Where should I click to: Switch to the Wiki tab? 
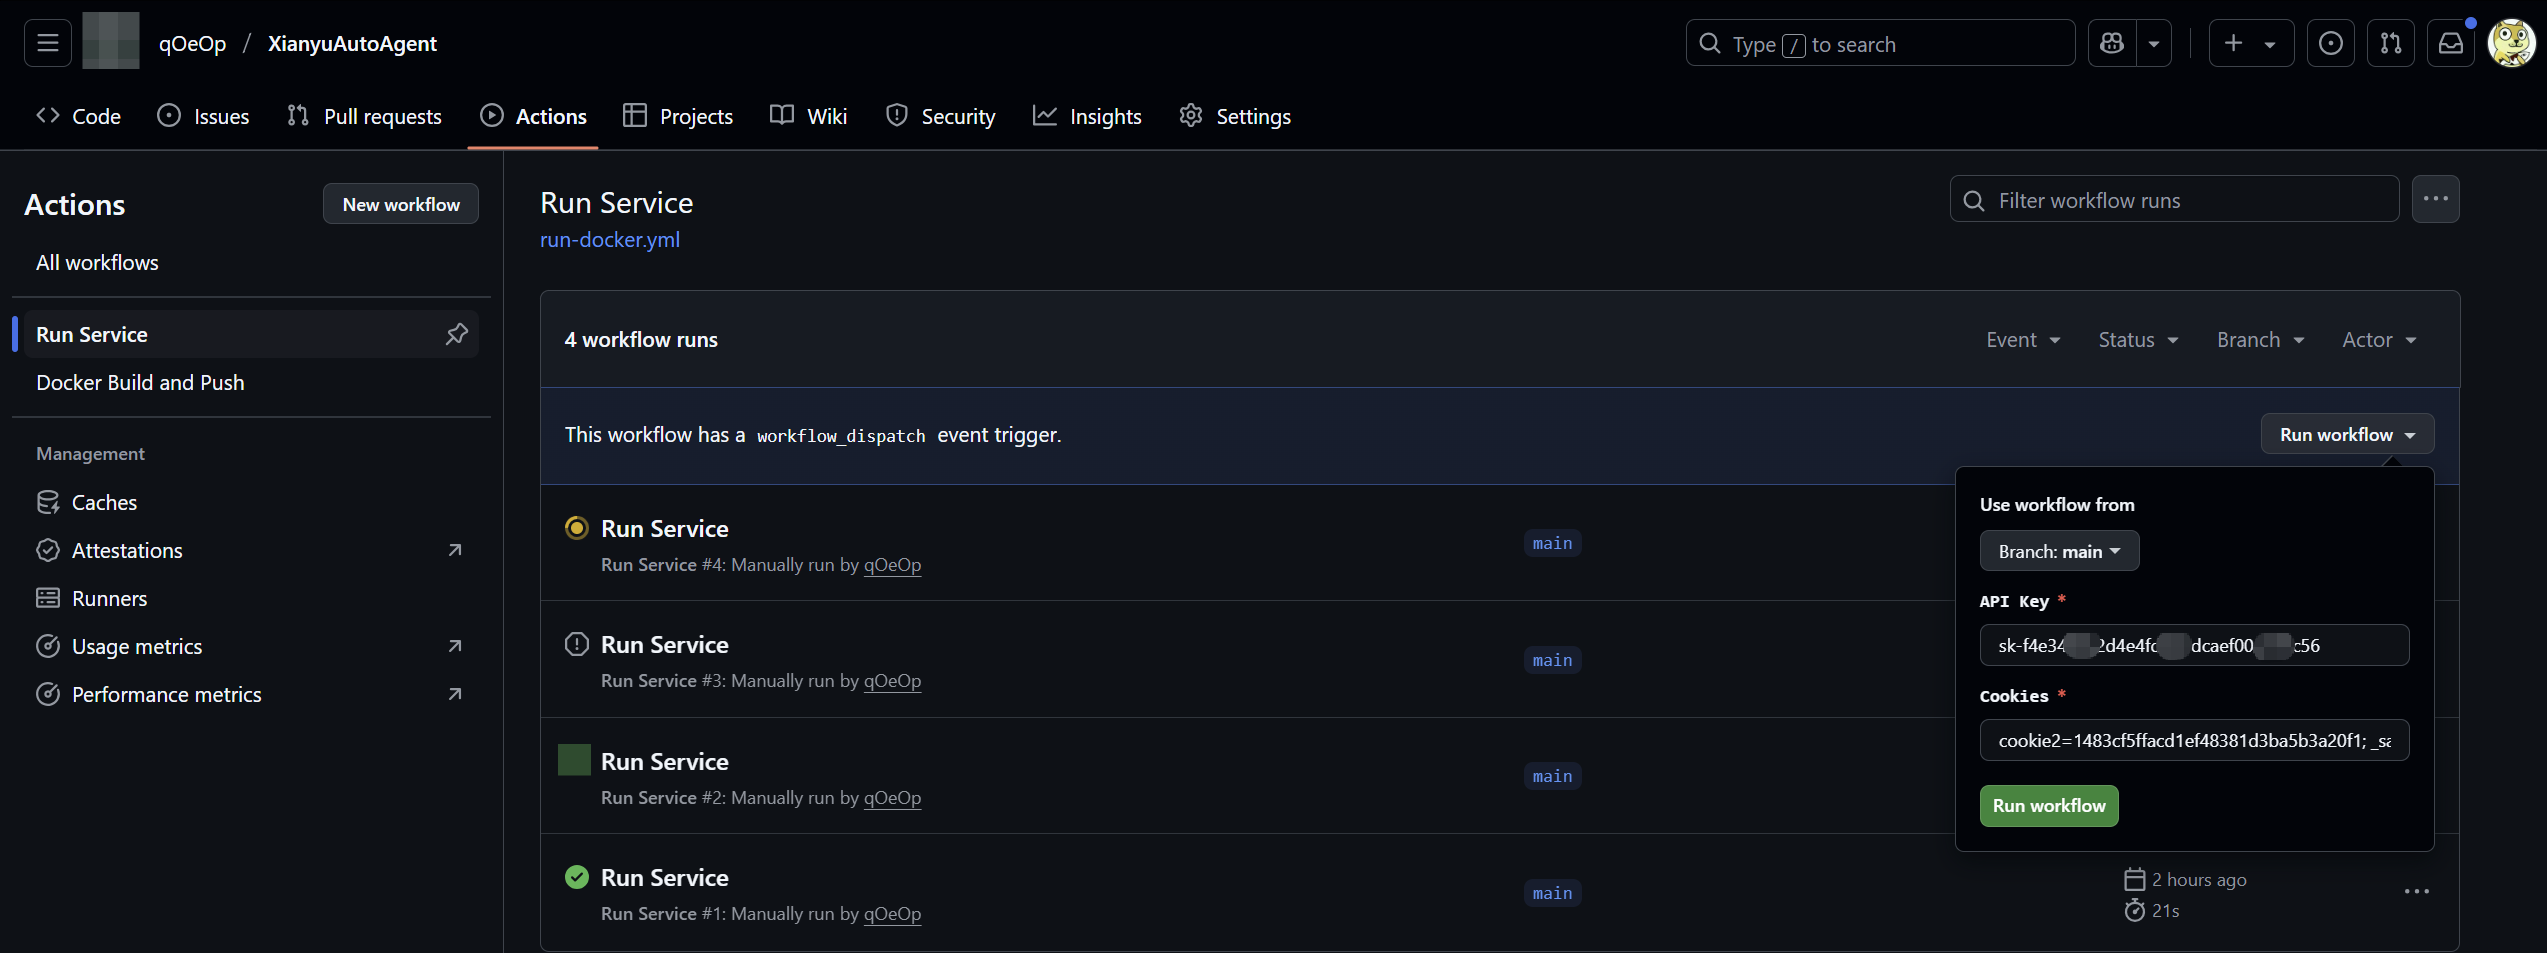[x=808, y=116]
